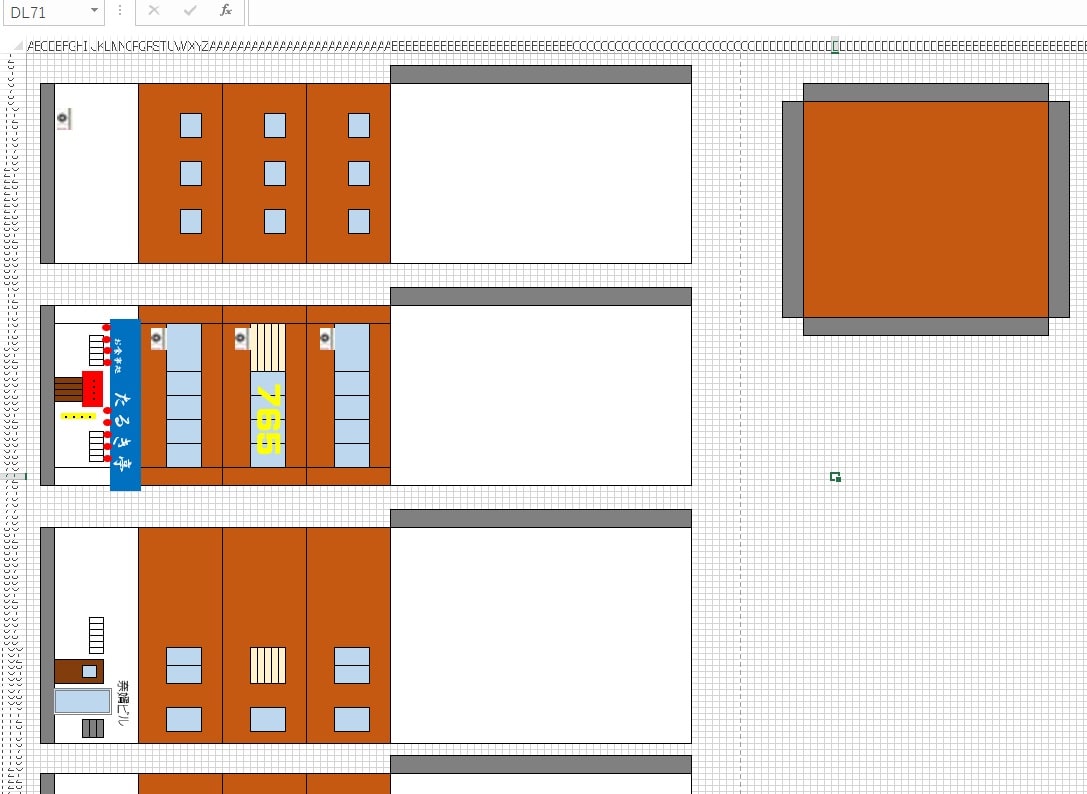Select the red box shape left of blue sign

pos(93,388)
